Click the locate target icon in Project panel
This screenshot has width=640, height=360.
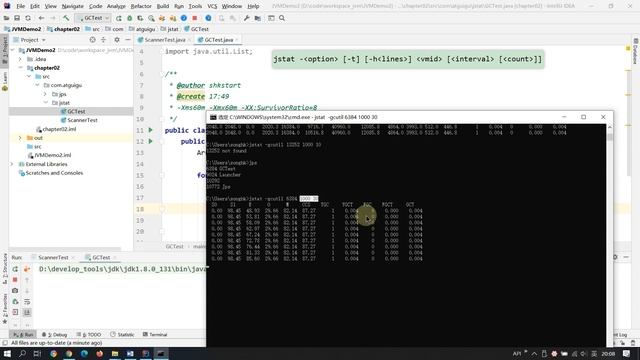(93, 40)
